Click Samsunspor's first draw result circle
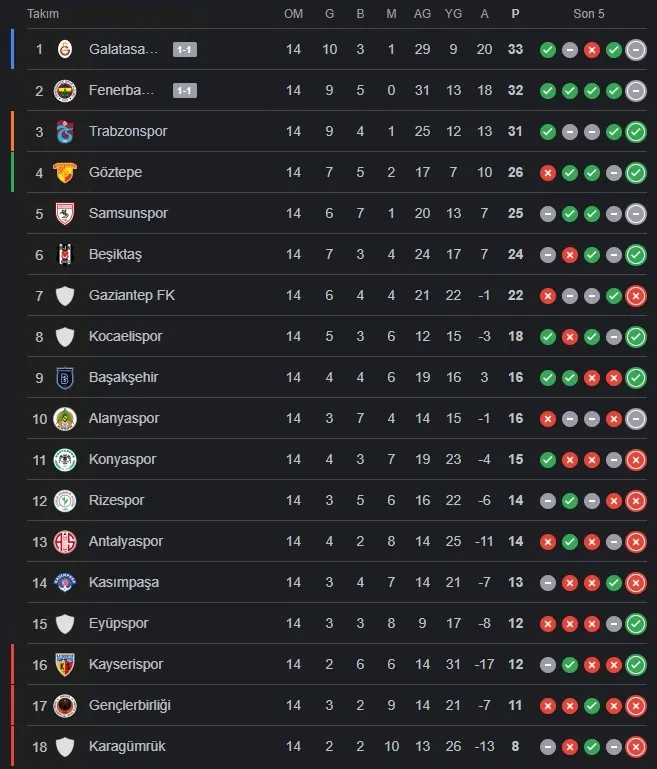 [x=548, y=213]
